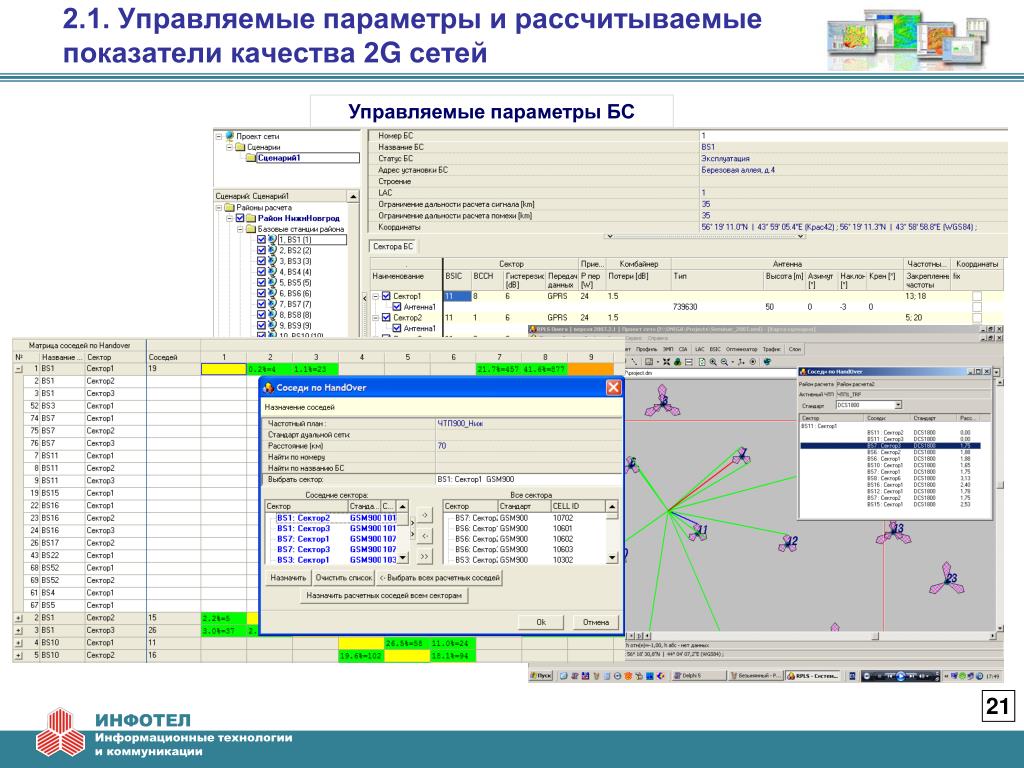Collapse the Базовые станции района node
1024x768 pixels.
(240, 229)
